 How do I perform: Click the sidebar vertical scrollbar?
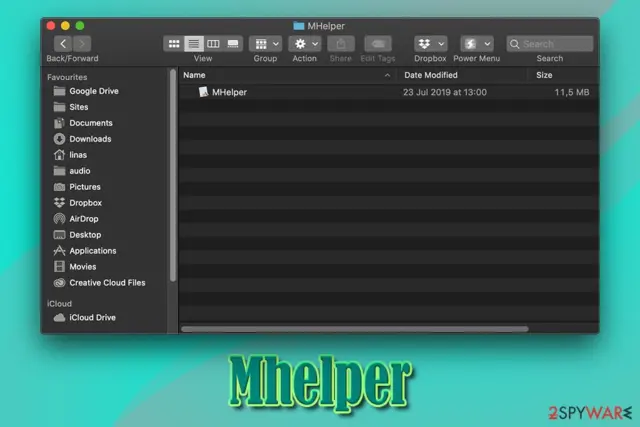tap(173, 176)
